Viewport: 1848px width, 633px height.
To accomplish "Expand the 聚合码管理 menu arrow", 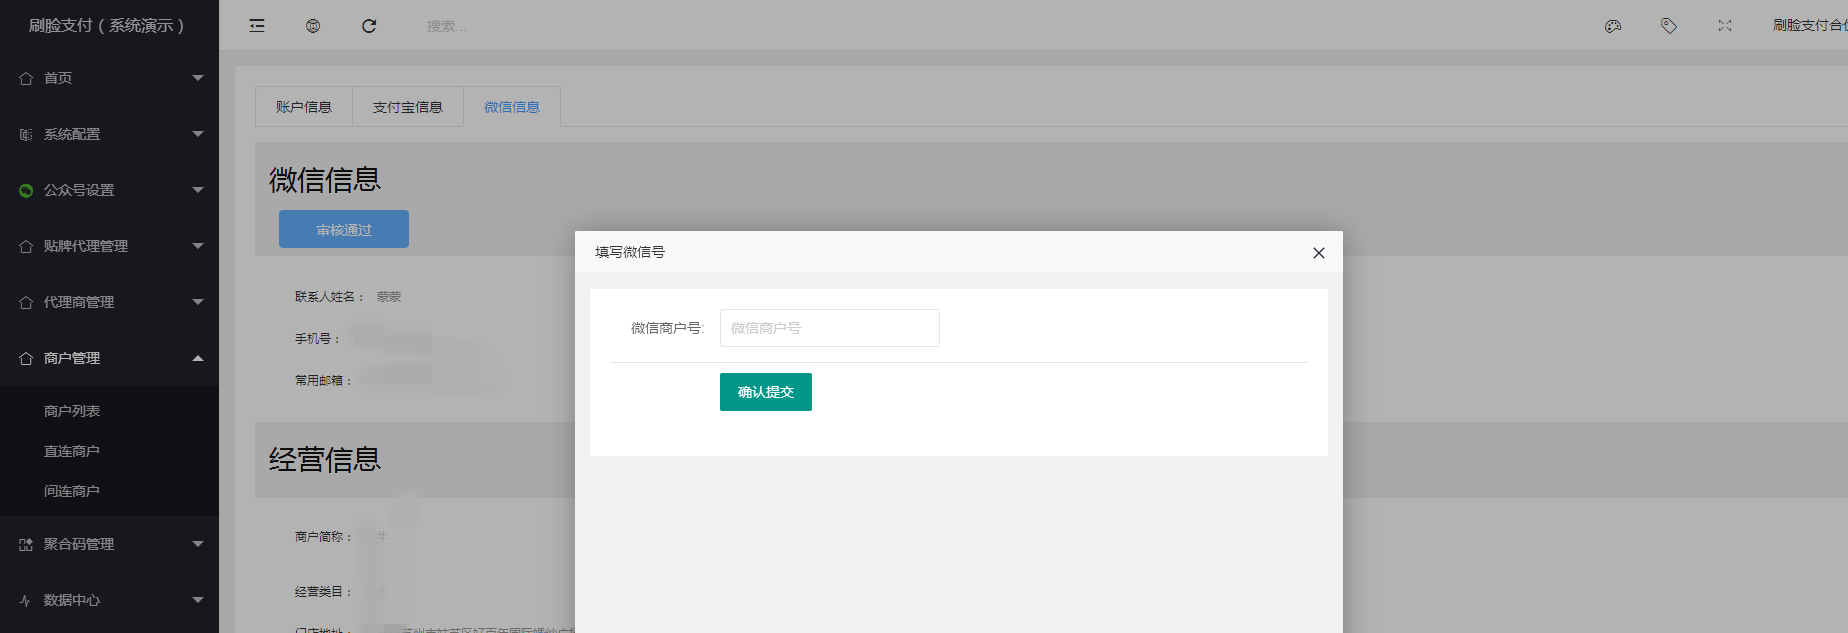I will click(198, 544).
